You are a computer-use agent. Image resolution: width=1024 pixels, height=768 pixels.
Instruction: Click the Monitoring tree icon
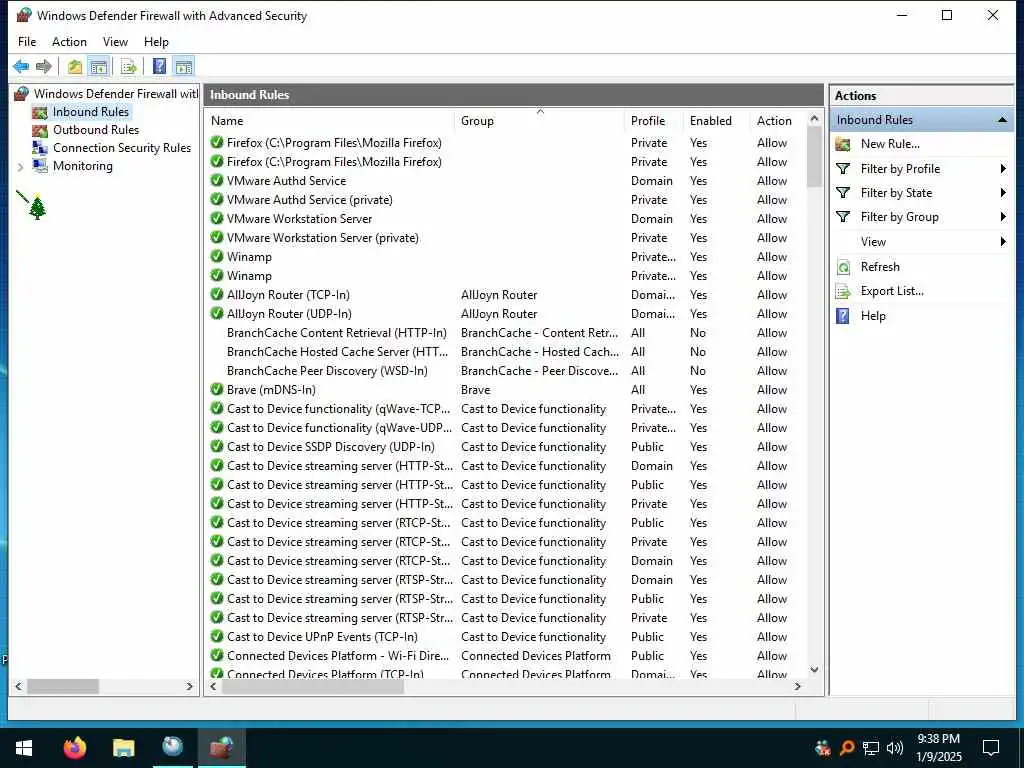point(40,166)
